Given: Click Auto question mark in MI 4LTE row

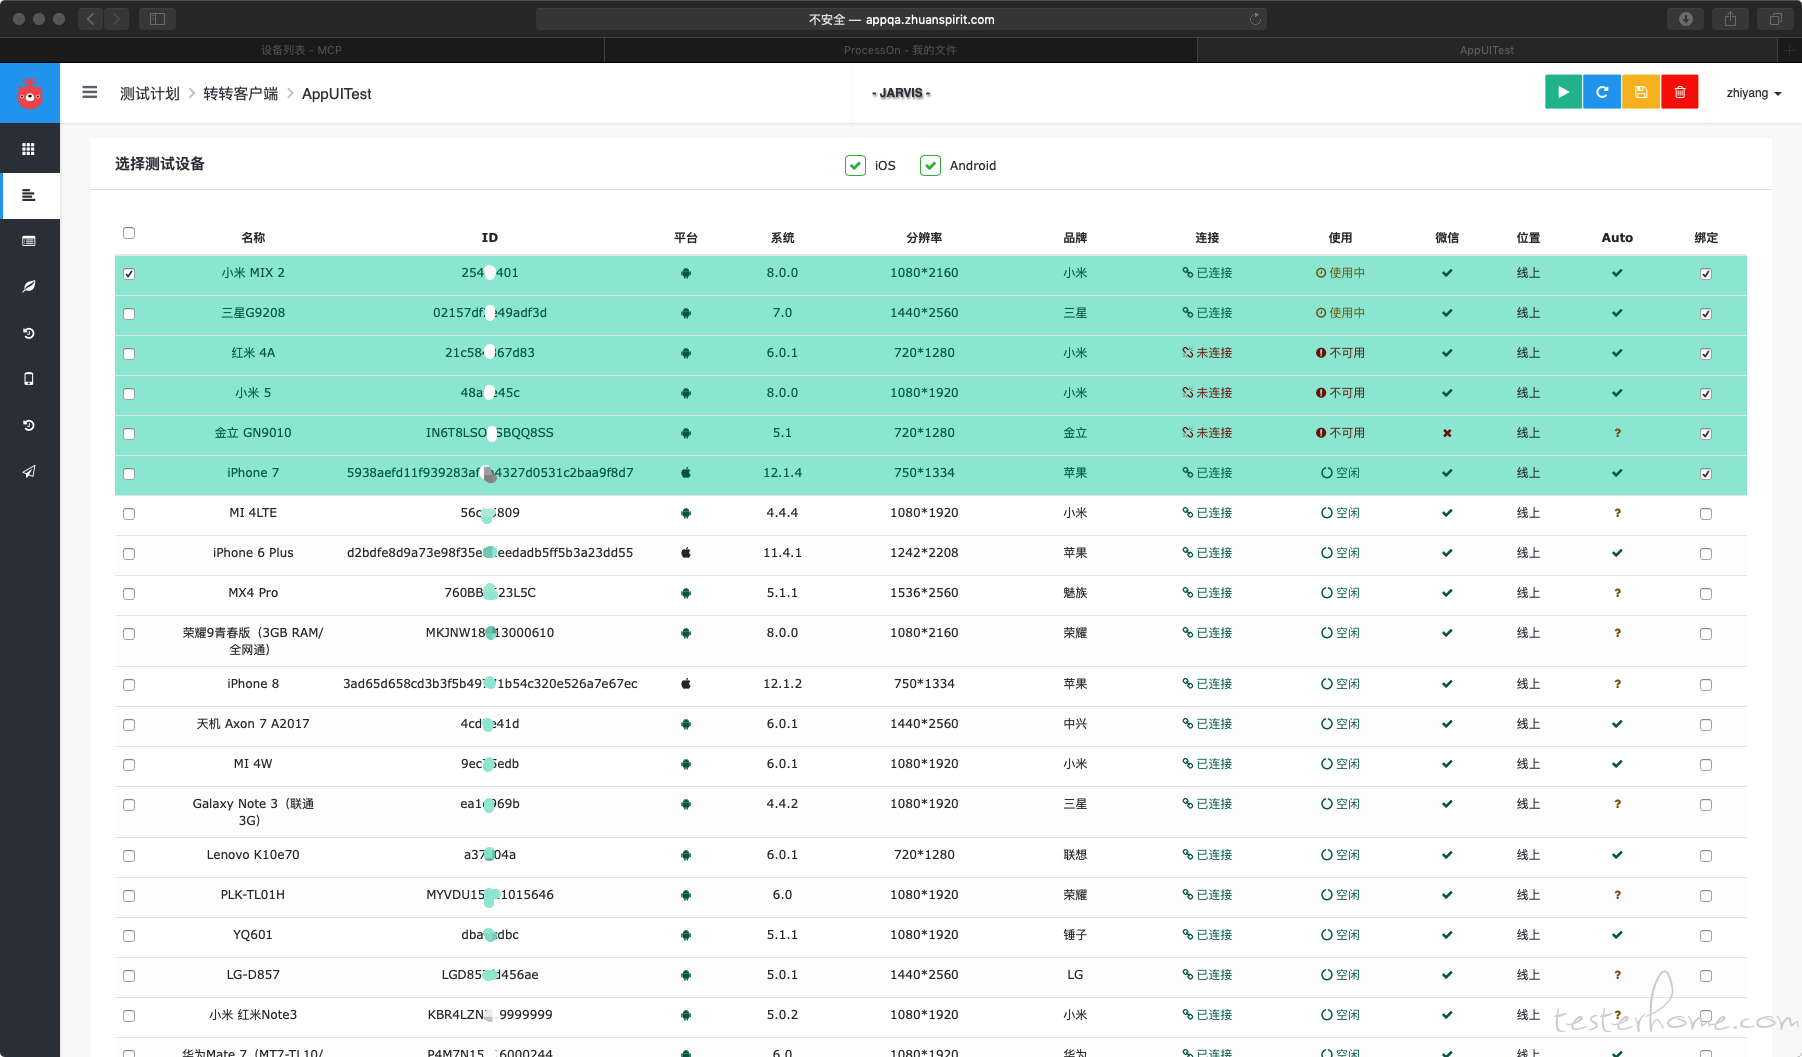Looking at the screenshot, I should point(1617,513).
